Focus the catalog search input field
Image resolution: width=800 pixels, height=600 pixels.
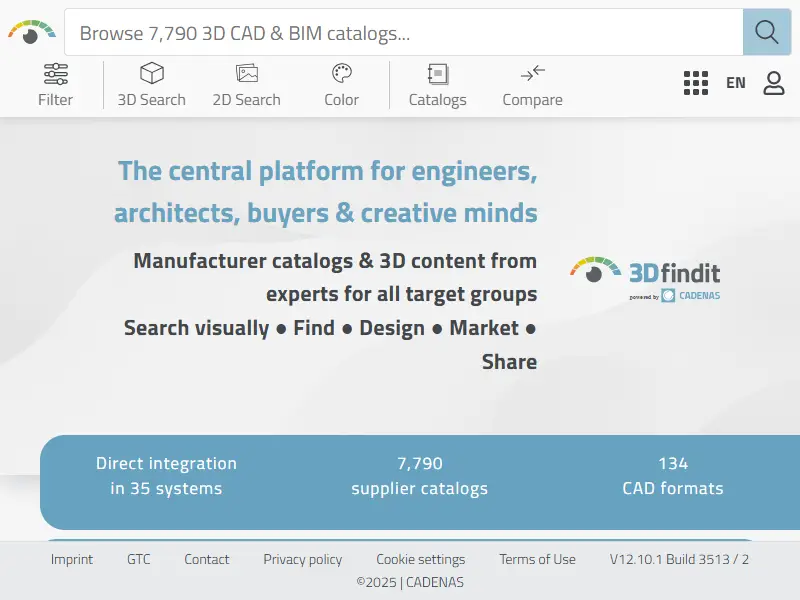[404, 32]
